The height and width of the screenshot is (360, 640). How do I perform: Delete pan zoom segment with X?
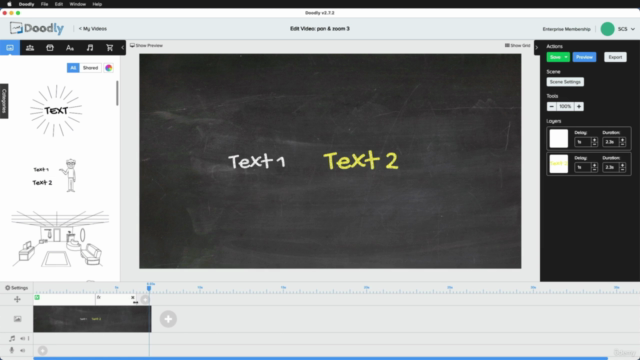pyautogui.click(x=133, y=298)
